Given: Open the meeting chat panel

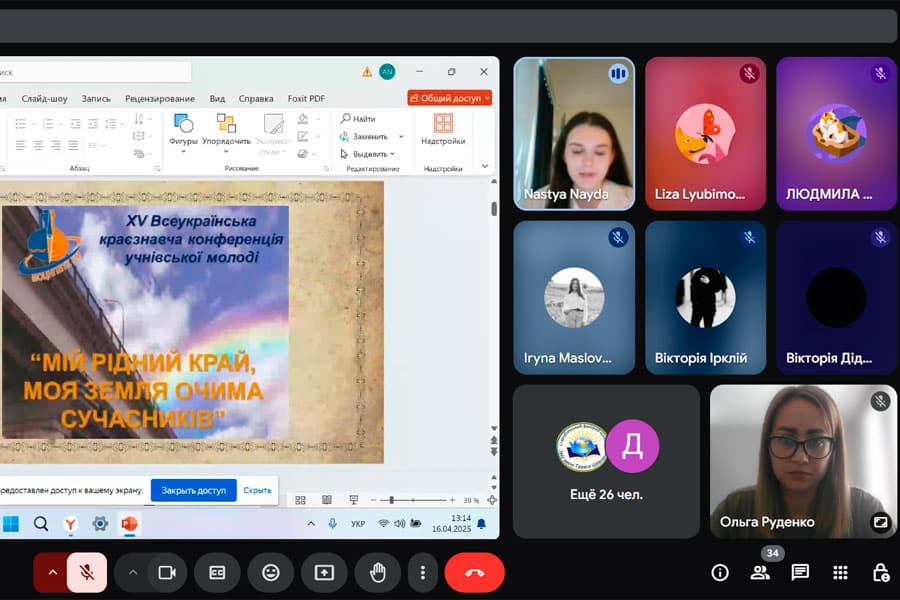Looking at the screenshot, I should coord(800,572).
